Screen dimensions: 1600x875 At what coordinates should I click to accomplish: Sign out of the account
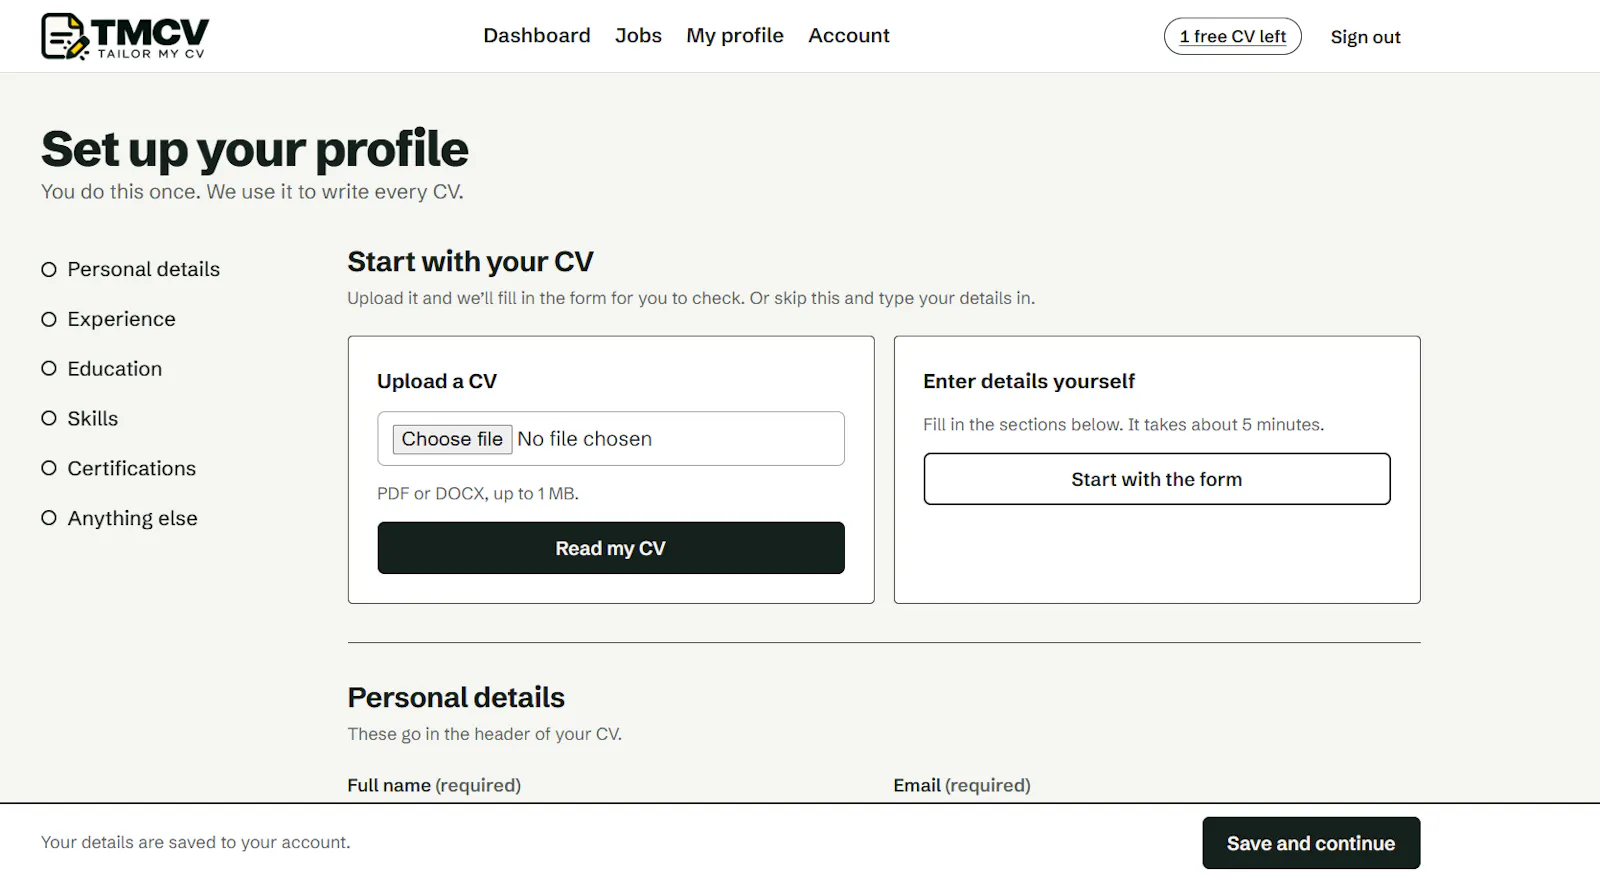(x=1365, y=37)
